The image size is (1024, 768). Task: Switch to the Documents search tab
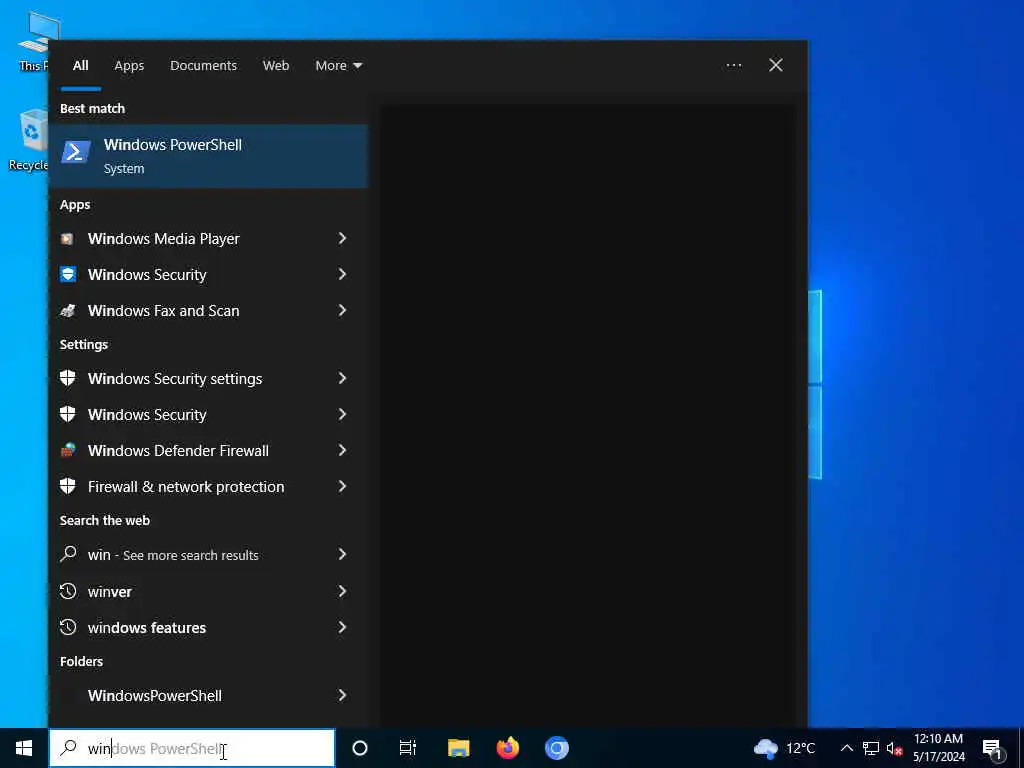[203, 65]
